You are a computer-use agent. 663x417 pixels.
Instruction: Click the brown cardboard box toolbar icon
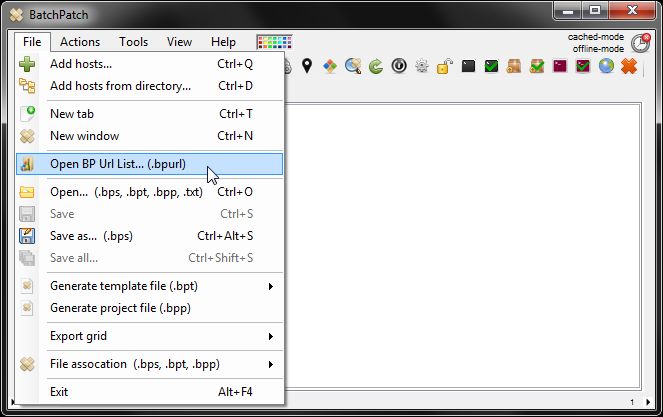(x=514, y=66)
